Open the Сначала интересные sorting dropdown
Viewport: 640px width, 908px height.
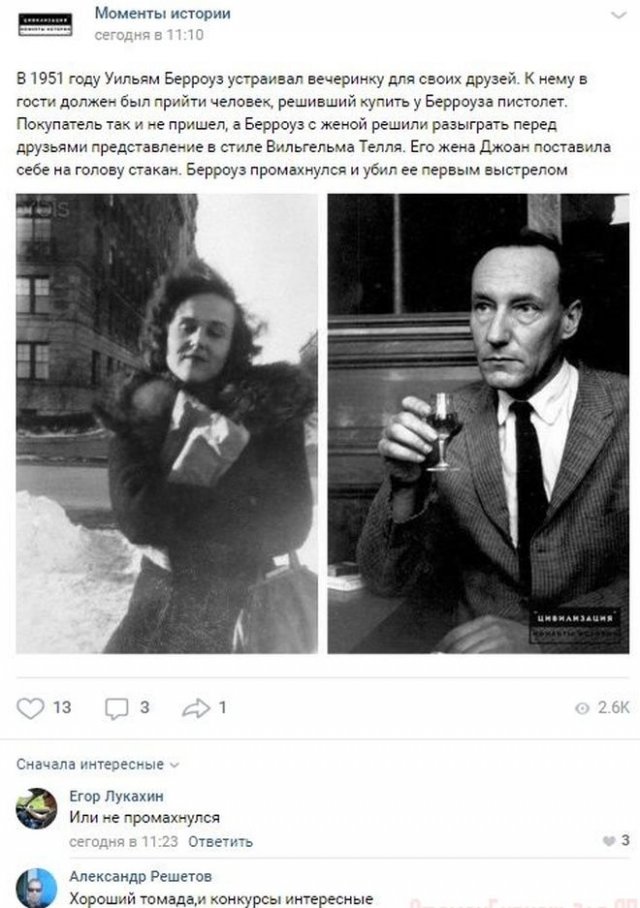coord(97,764)
